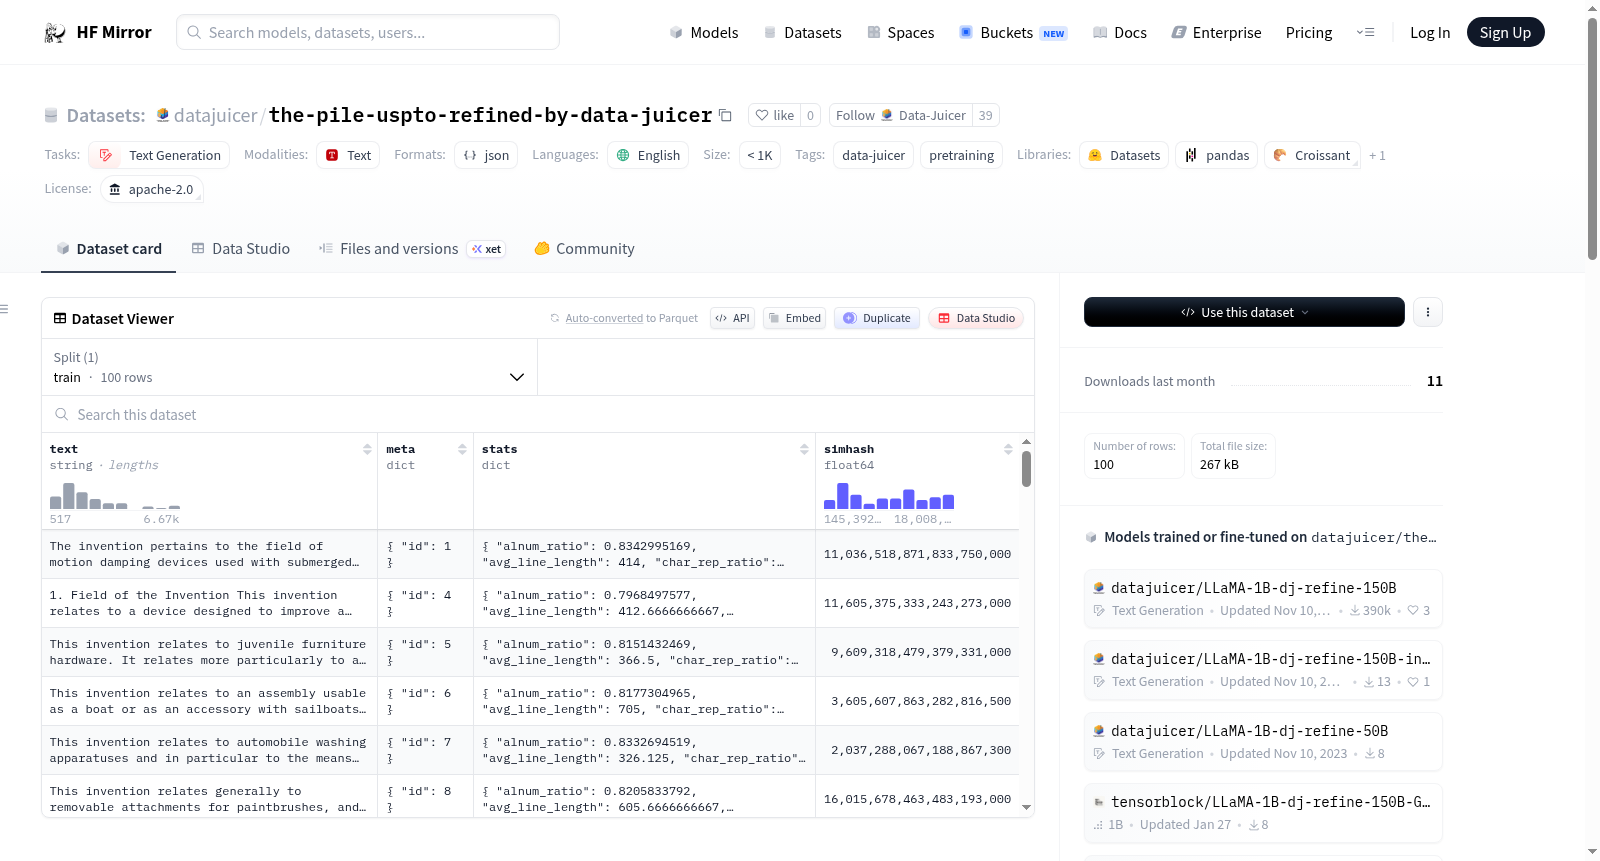This screenshot has width=1600, height=861.
Task: Open the left sidebar hamburger icon
Action: pyautogui.click(x=4, y=309)
